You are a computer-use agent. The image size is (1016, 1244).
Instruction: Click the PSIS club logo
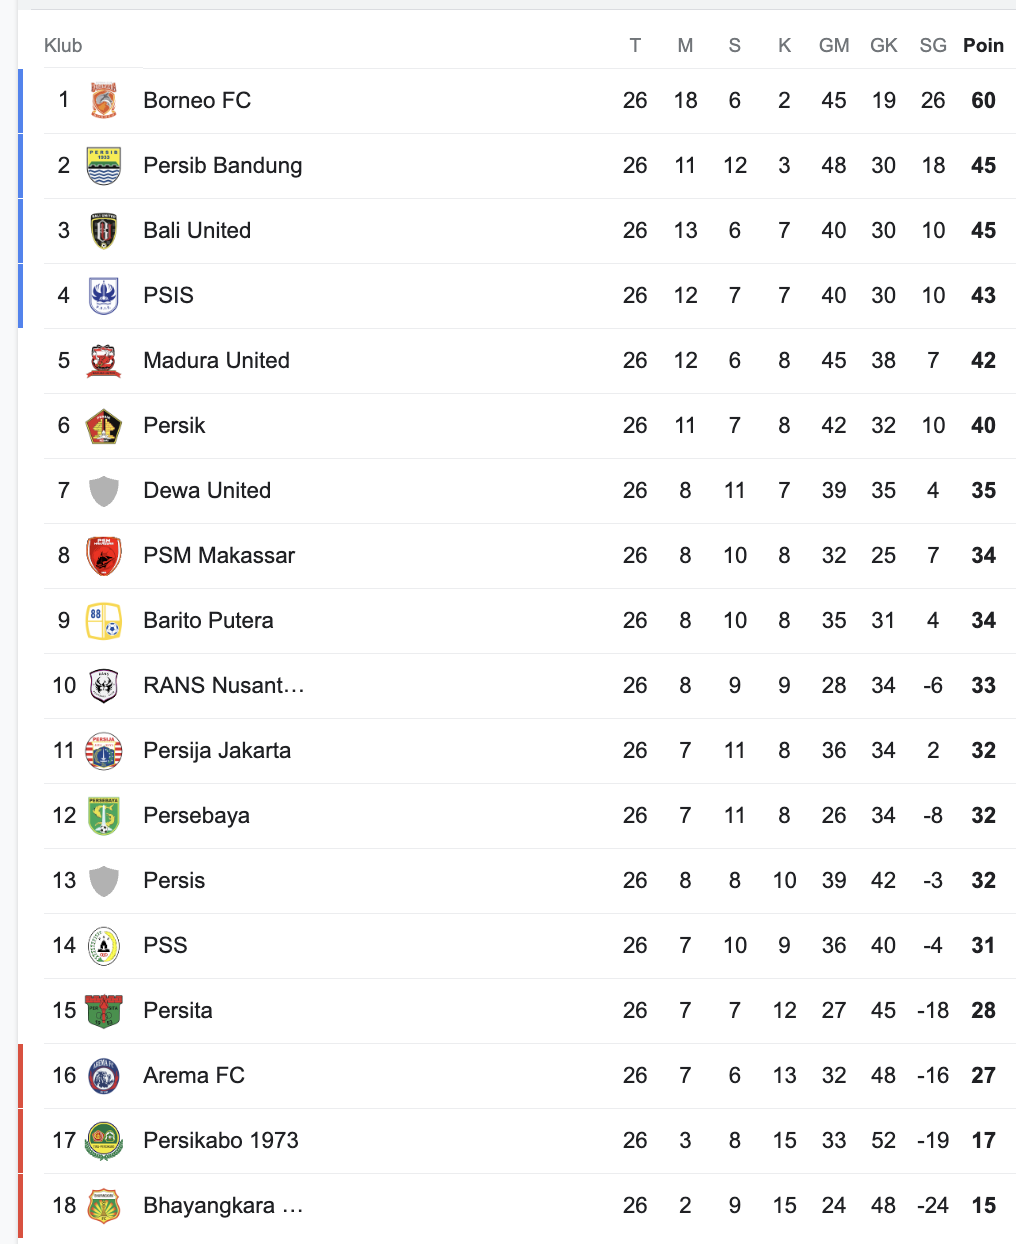click(104, 296)
